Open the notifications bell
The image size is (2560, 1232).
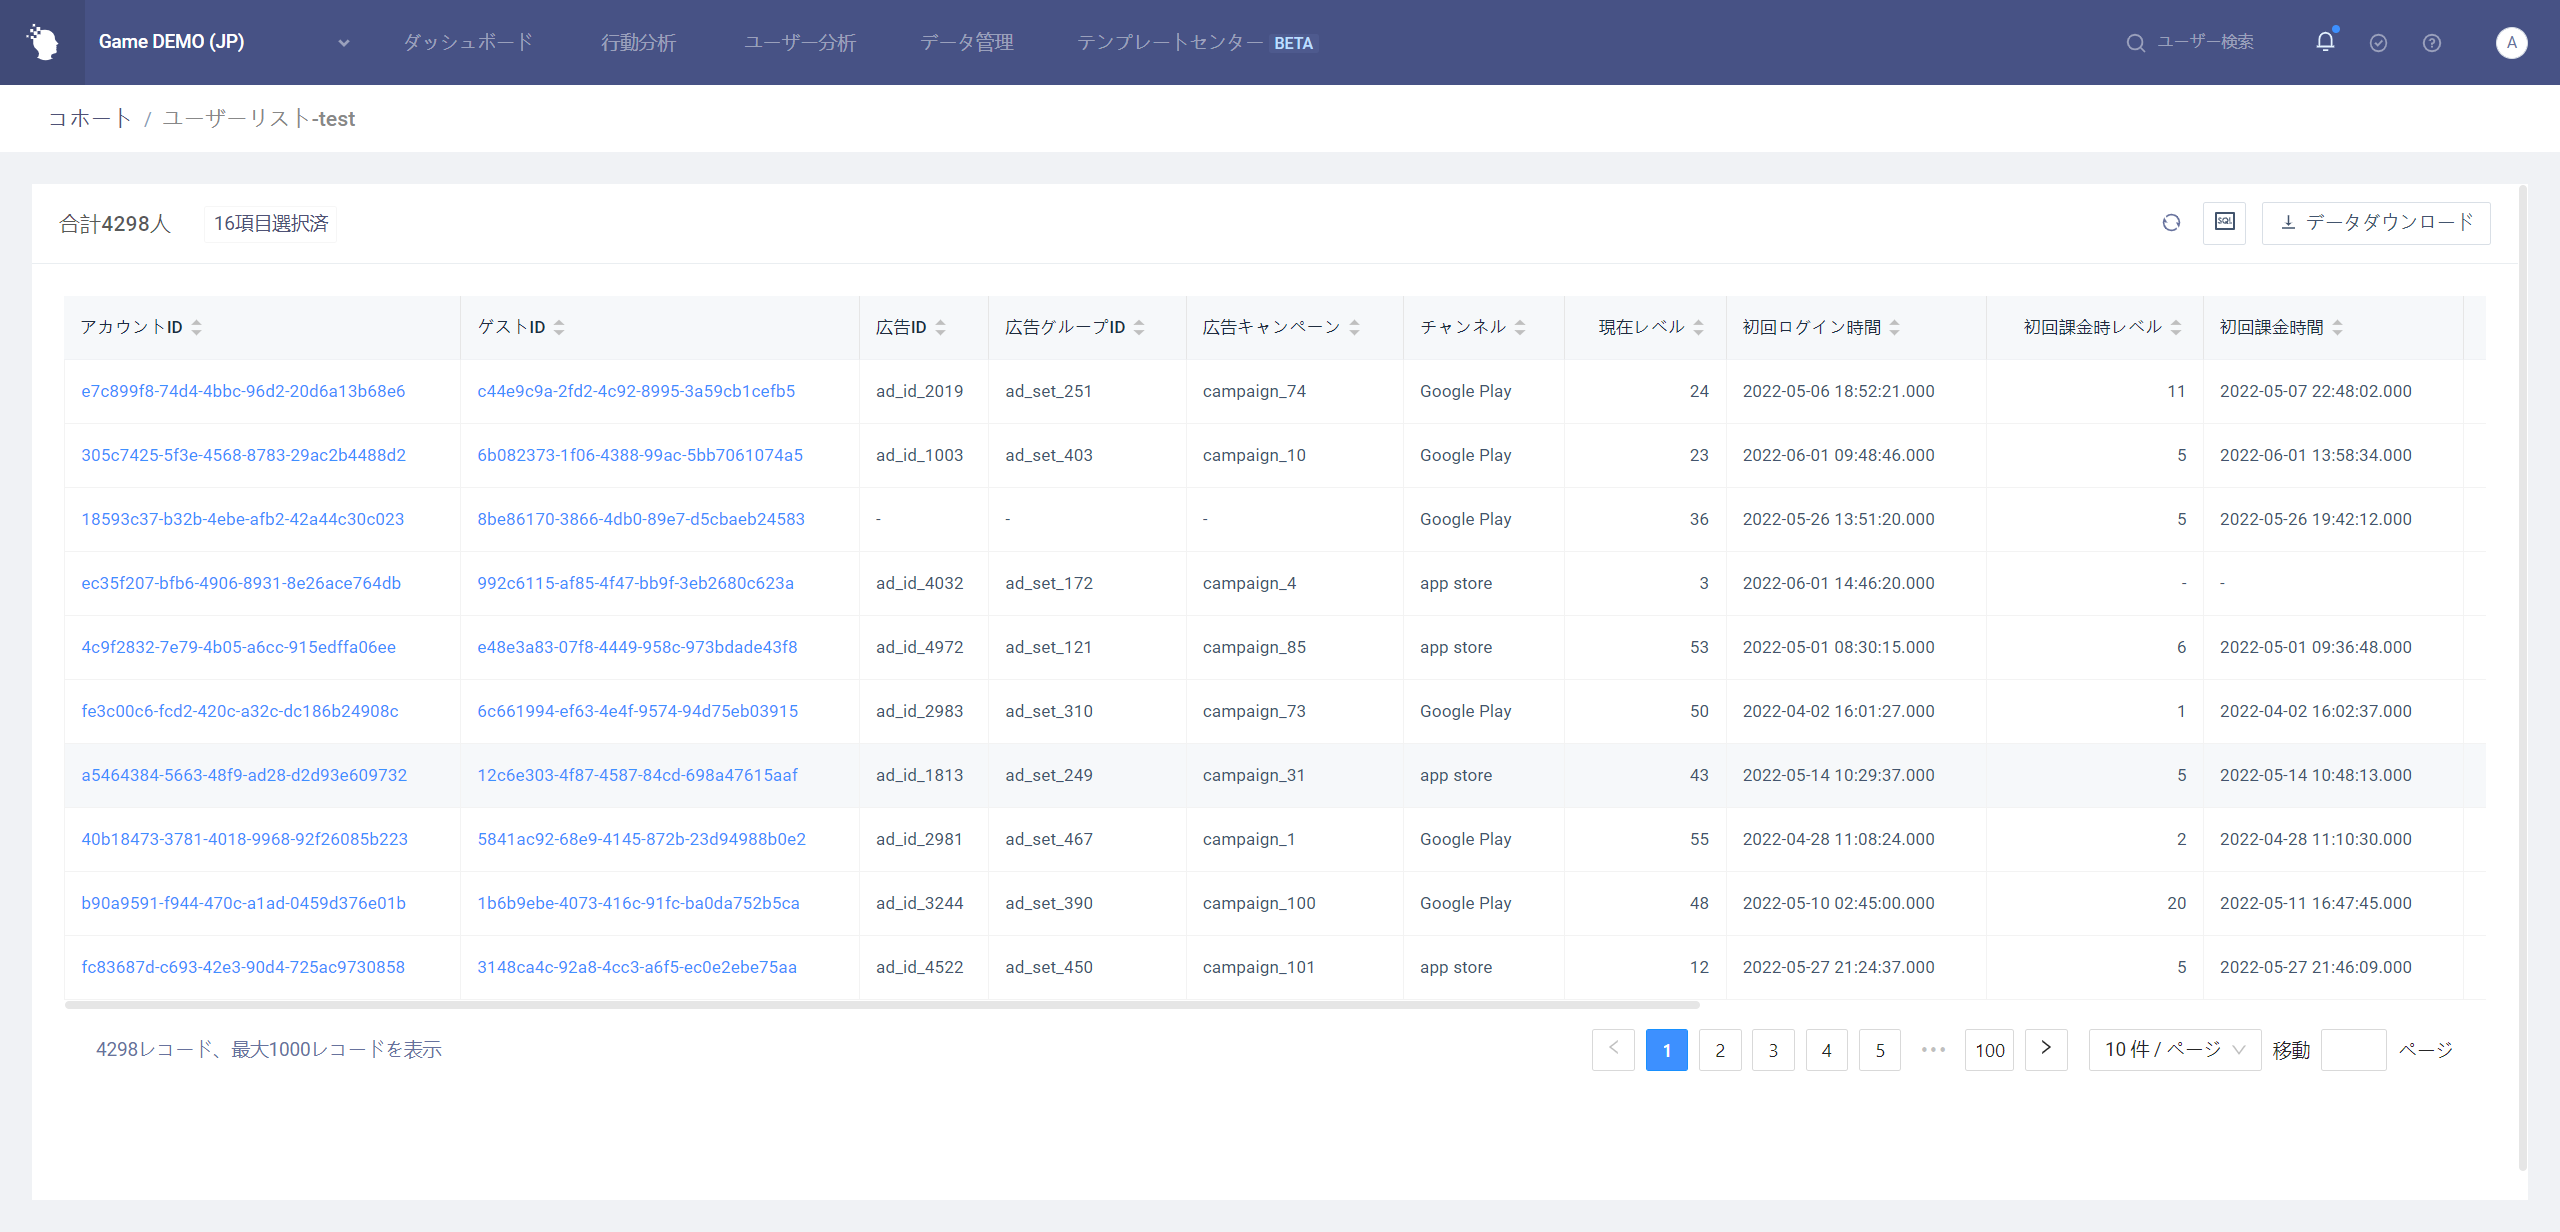point(2325,42)
